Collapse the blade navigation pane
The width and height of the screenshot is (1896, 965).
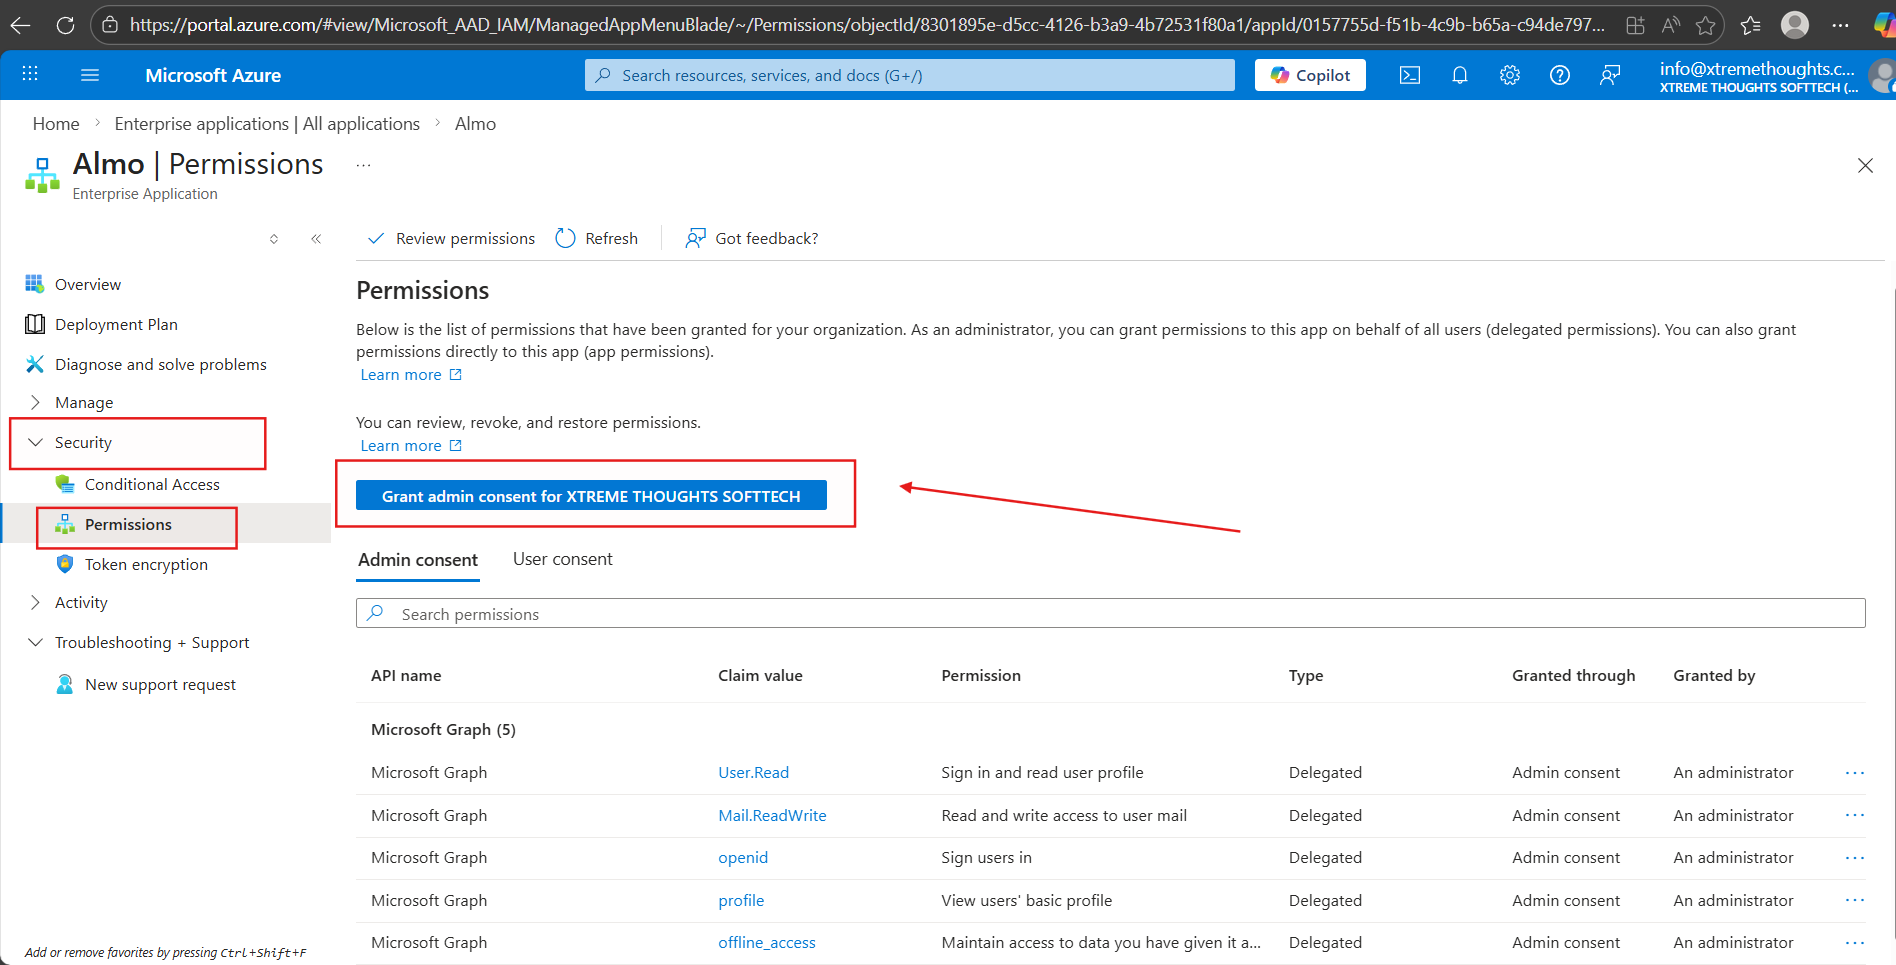[316, 239]
